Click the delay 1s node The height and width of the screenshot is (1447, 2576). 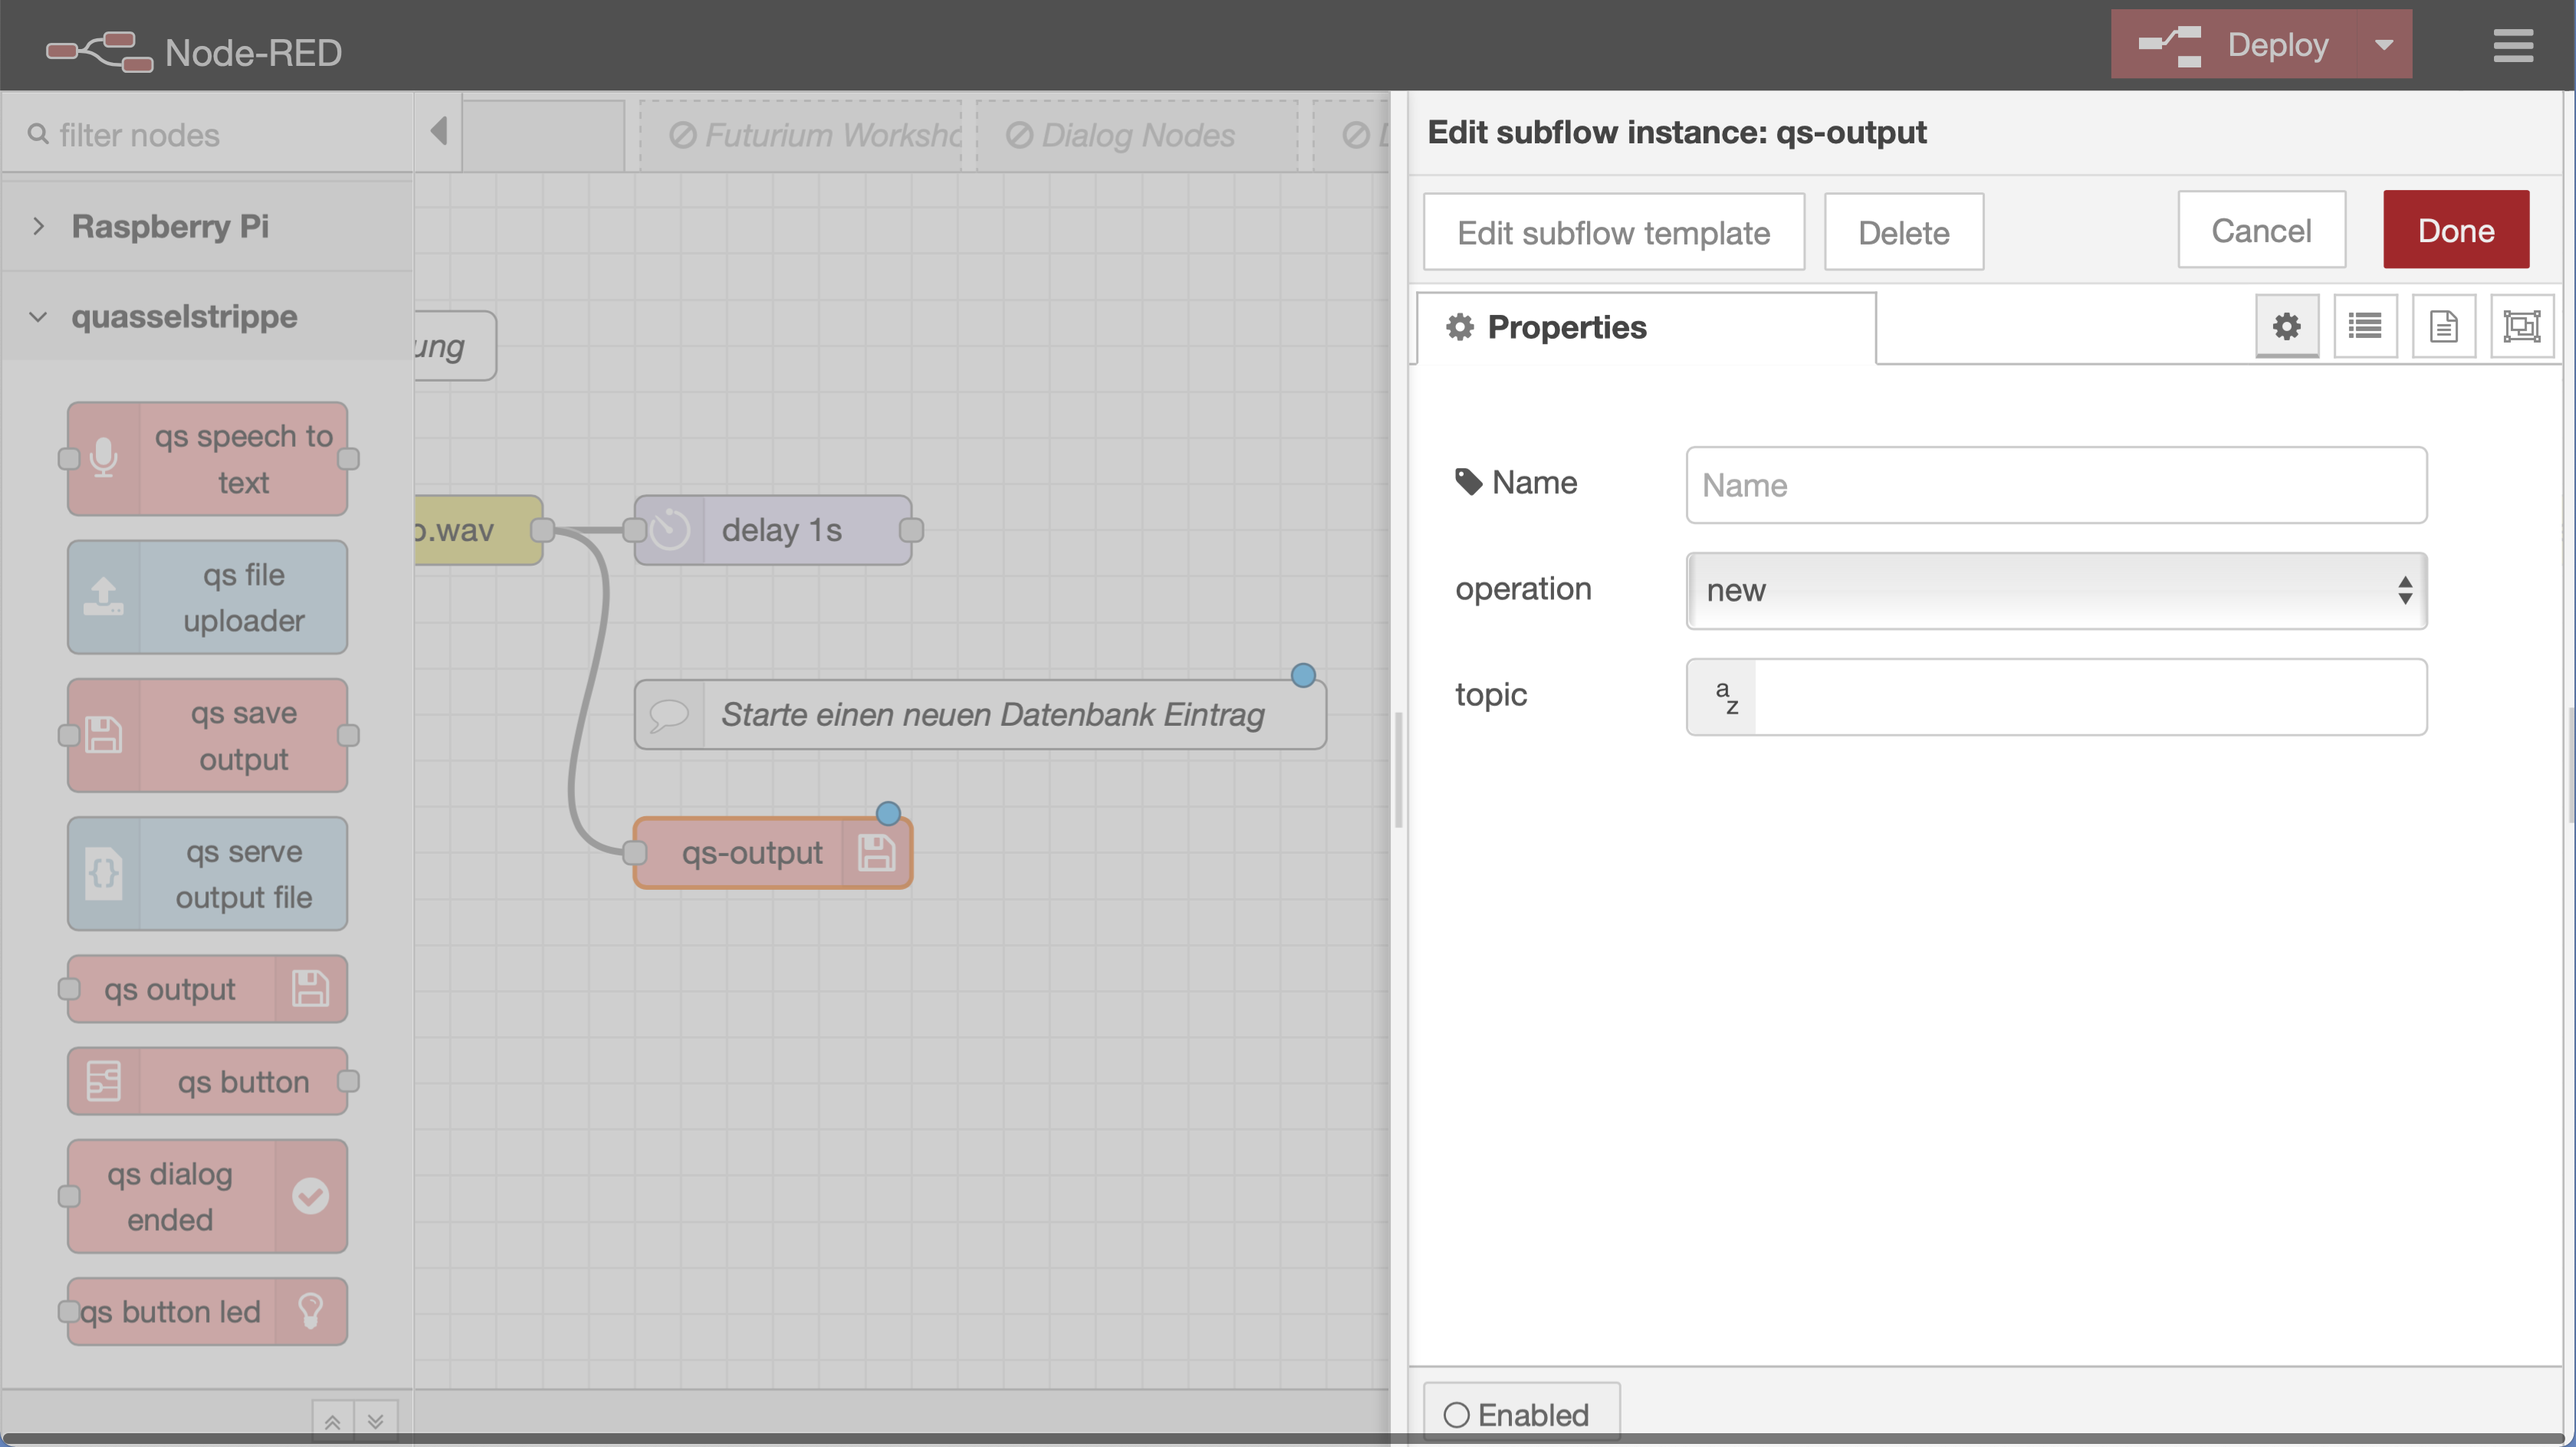(x=773, y=530)
